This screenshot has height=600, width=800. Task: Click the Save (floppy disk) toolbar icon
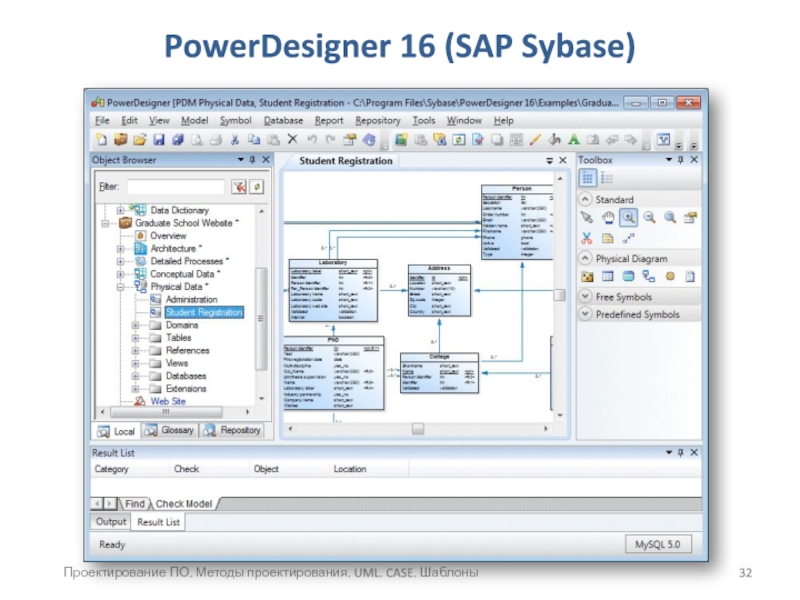click(x=159, y=139)
